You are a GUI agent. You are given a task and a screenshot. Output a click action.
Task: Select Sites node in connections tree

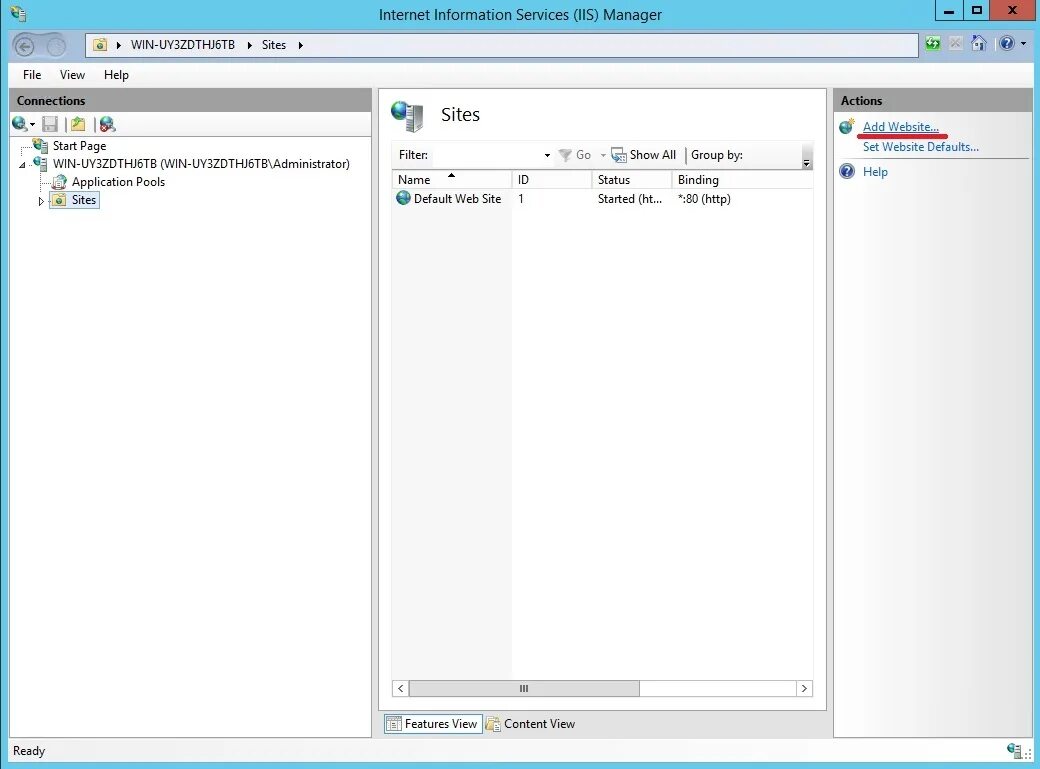point(84,200)
